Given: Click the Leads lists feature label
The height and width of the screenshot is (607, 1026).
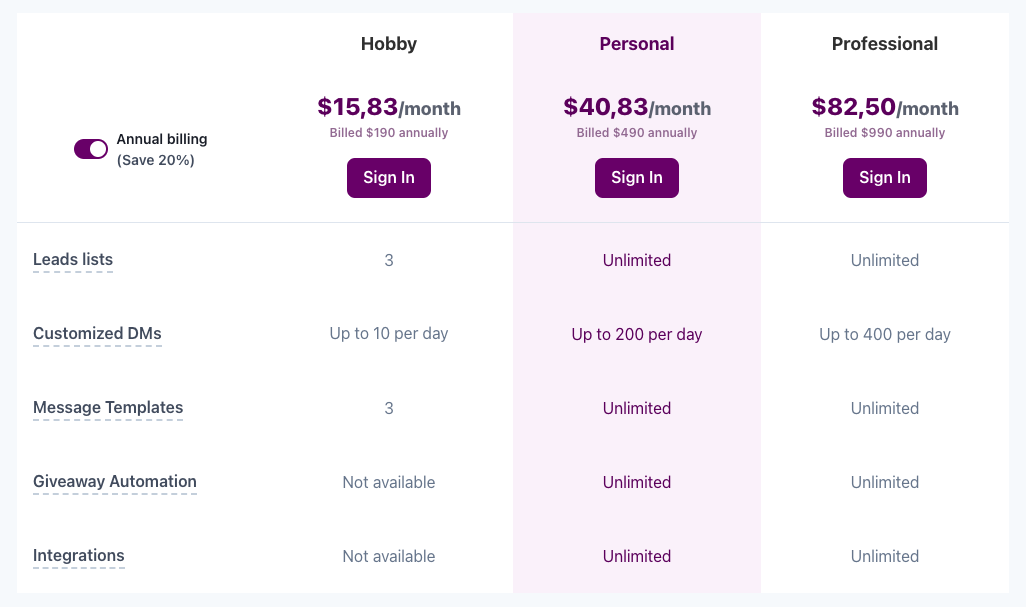Looking at the screenshot, I should [73, 260].
